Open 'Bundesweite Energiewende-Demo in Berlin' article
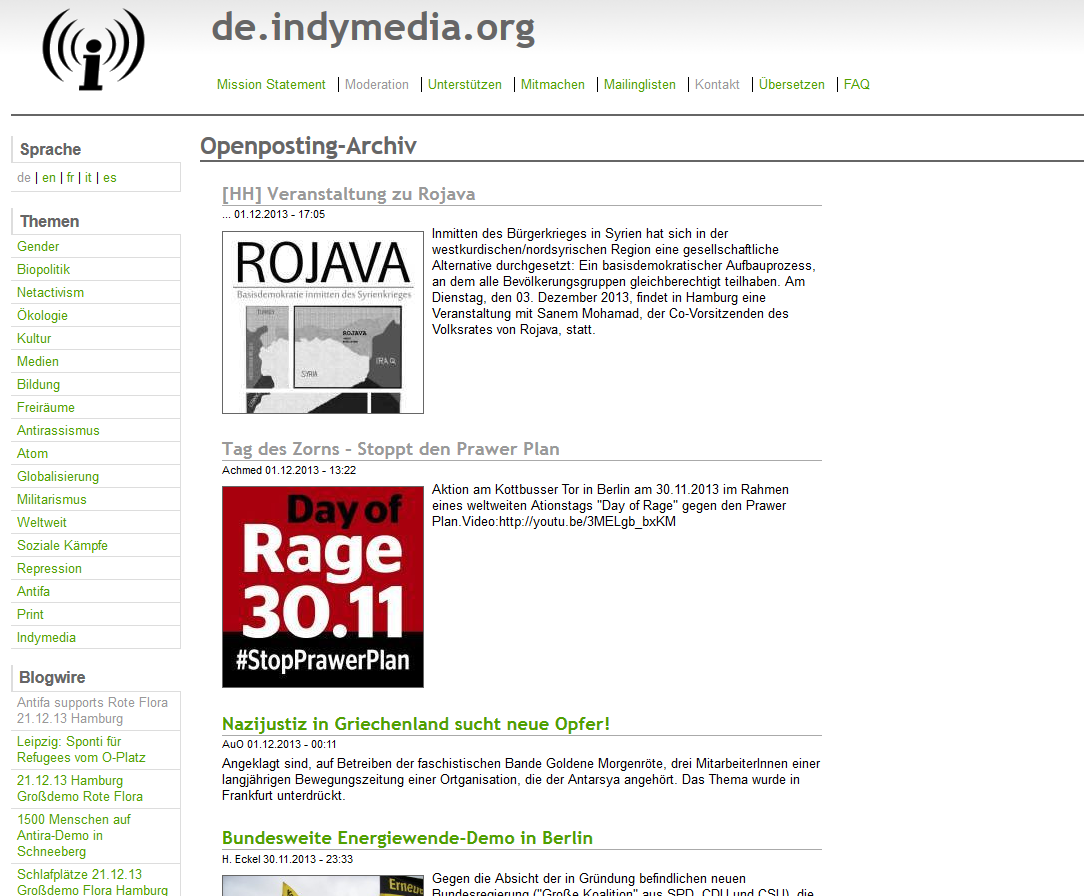 pyautogui.click(x=407, y=838)
